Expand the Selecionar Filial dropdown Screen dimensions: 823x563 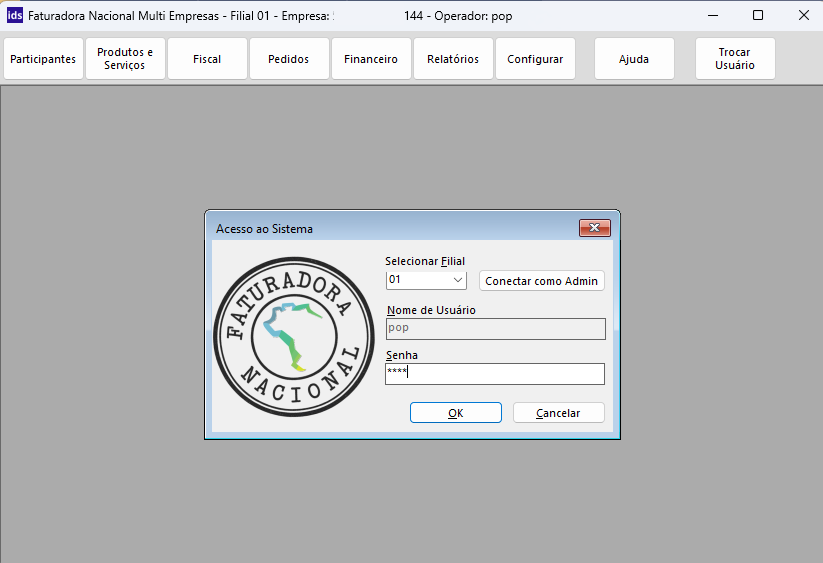458,281
